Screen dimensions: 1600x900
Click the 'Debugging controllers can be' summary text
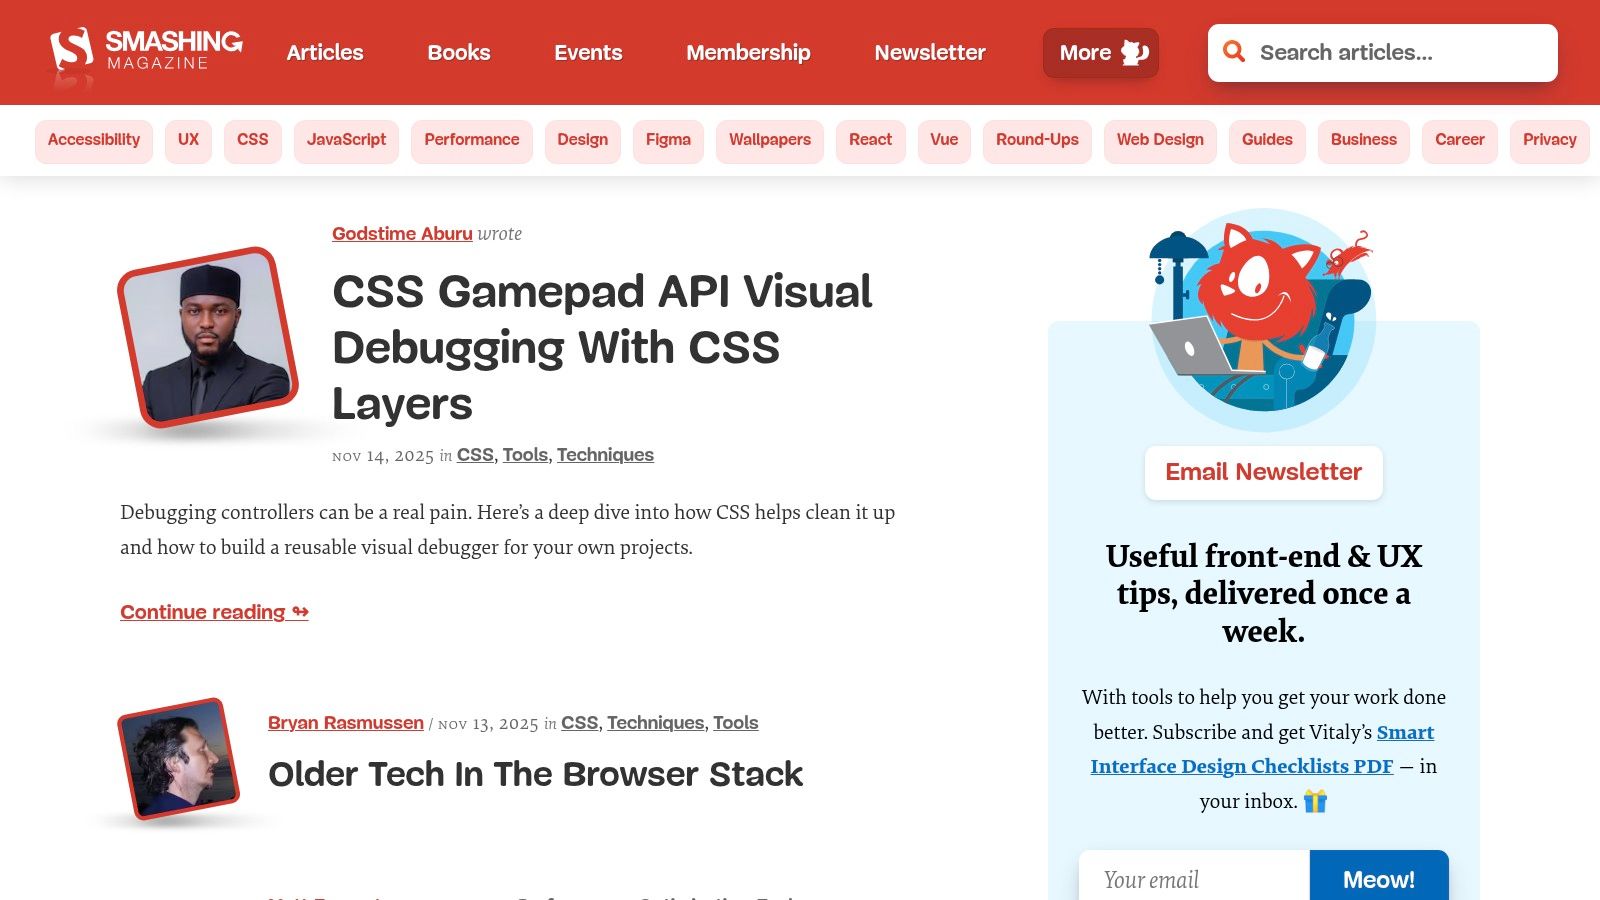tap(508, 529)
